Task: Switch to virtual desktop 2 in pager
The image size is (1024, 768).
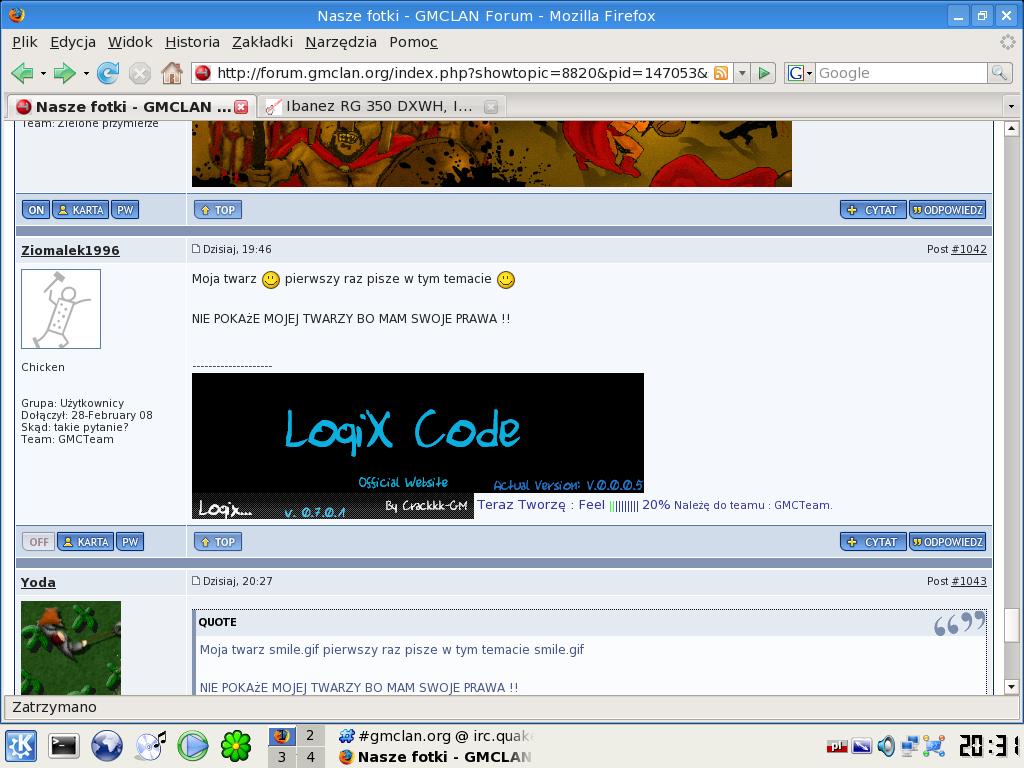Action: 310,735
